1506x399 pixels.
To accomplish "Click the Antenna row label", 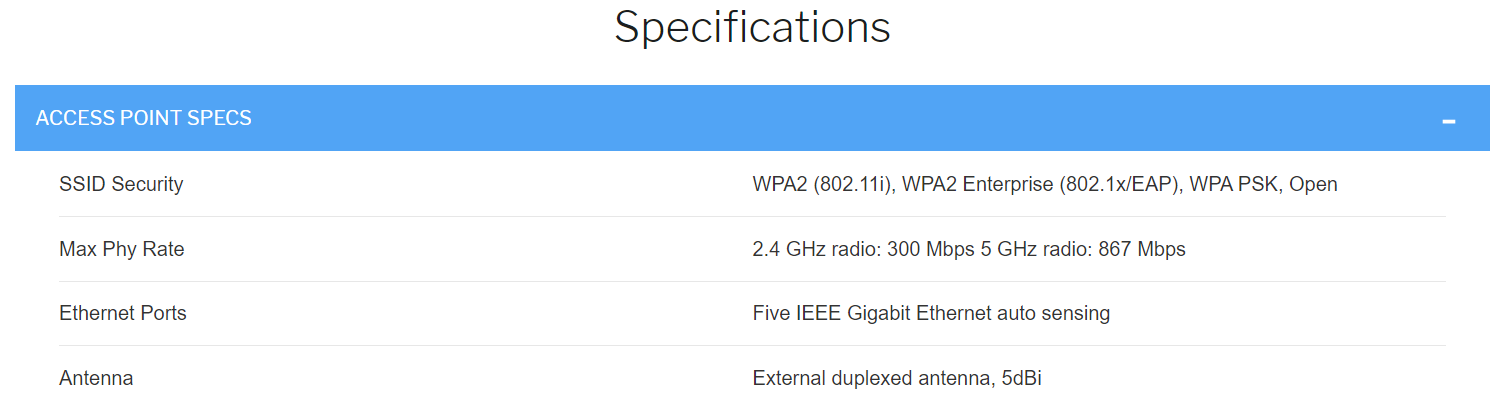I will click(x=96, y=378).
